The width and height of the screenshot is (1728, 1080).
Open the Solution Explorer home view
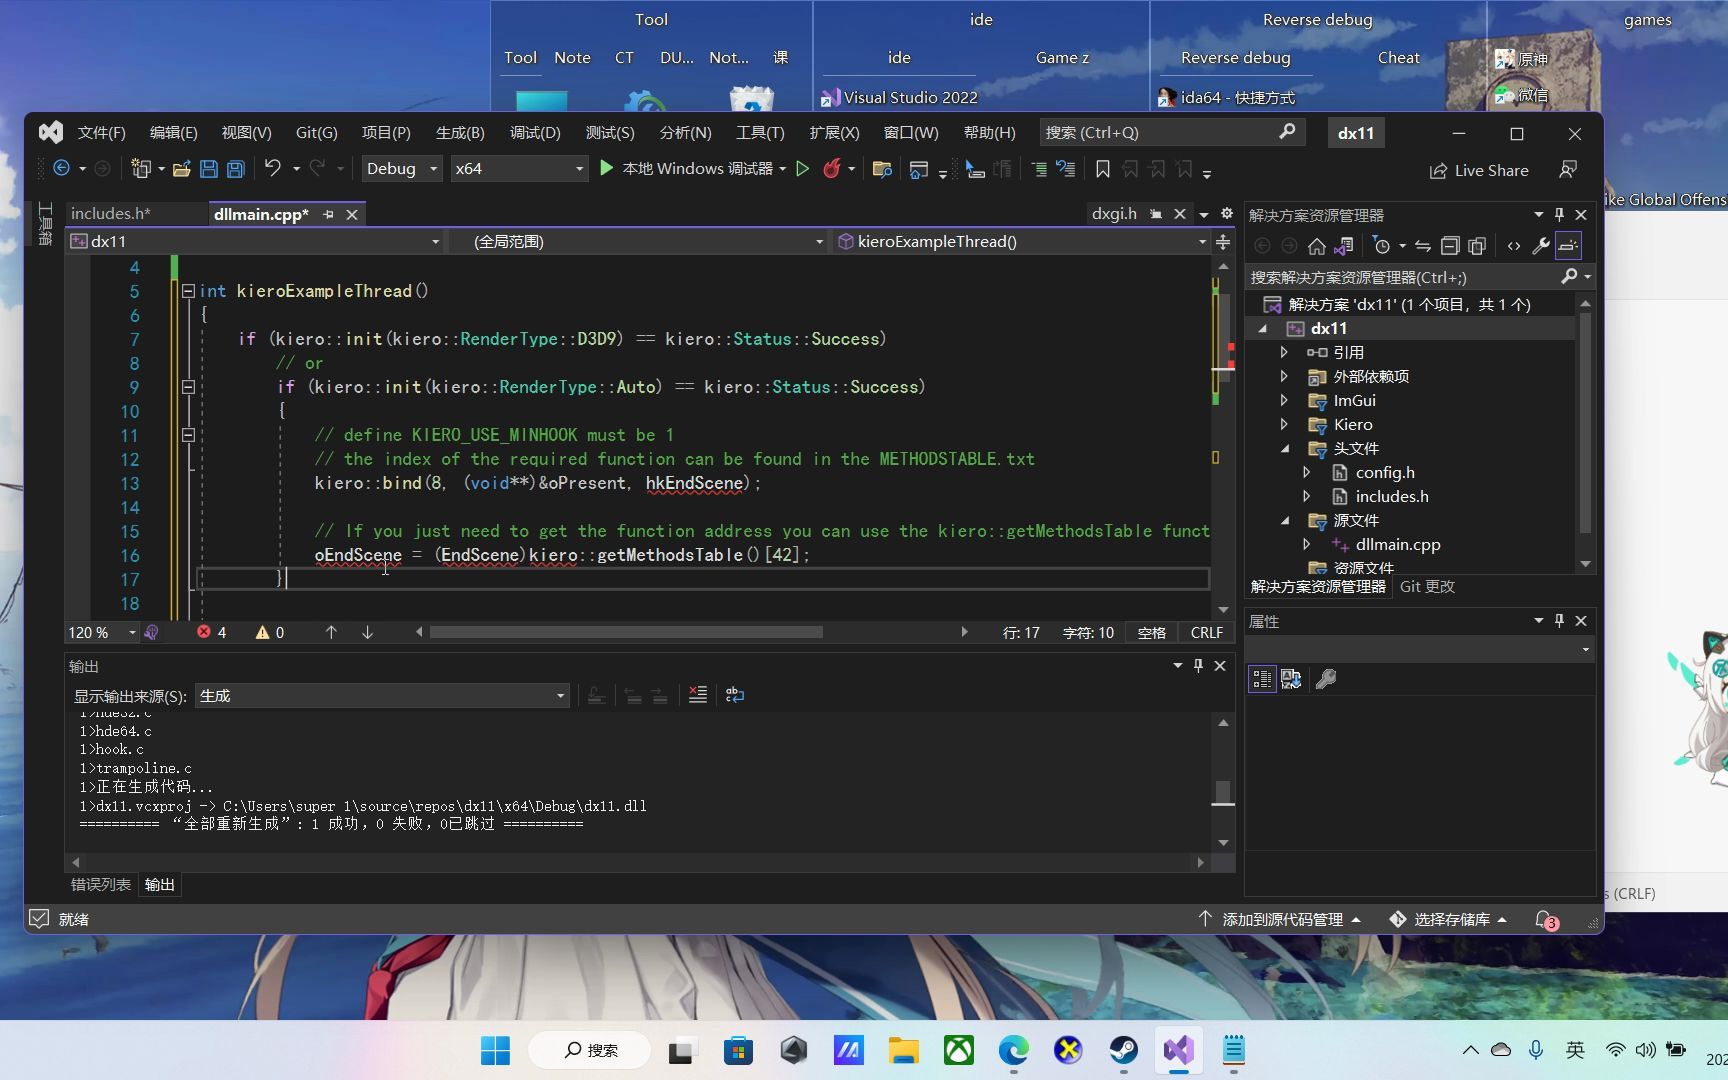1318,245
